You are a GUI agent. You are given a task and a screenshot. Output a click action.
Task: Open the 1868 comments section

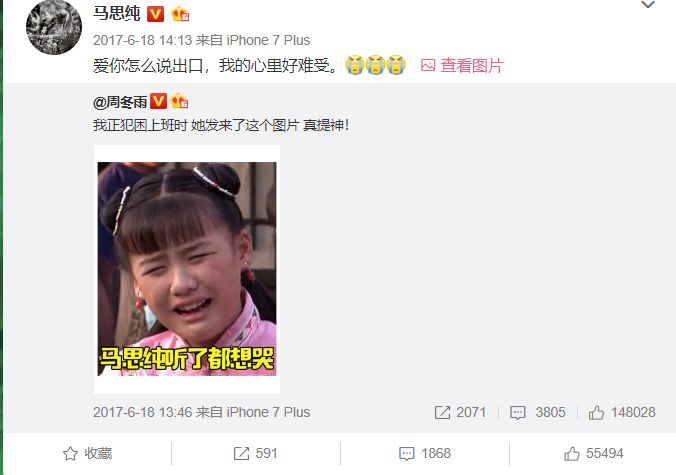pos(425,453)
